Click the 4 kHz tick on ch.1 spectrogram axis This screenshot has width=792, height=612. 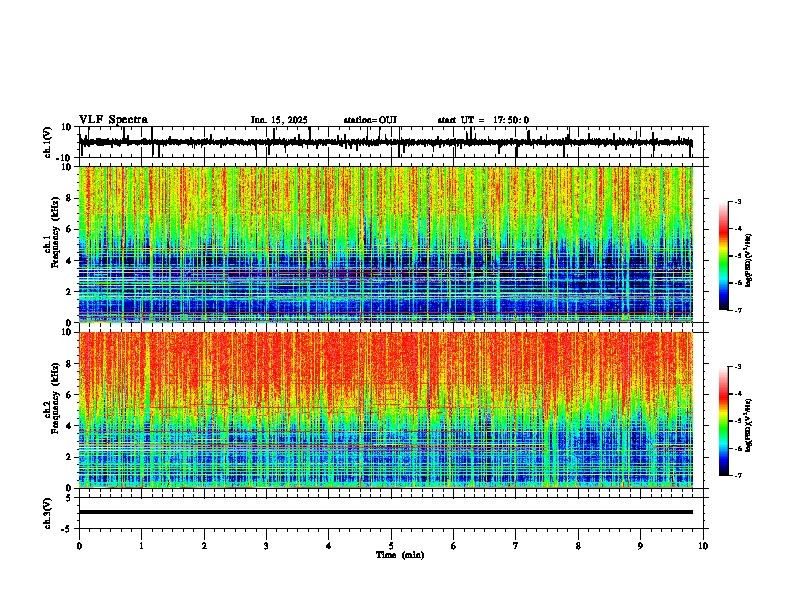pyautogui.click(x=70, y=261)
